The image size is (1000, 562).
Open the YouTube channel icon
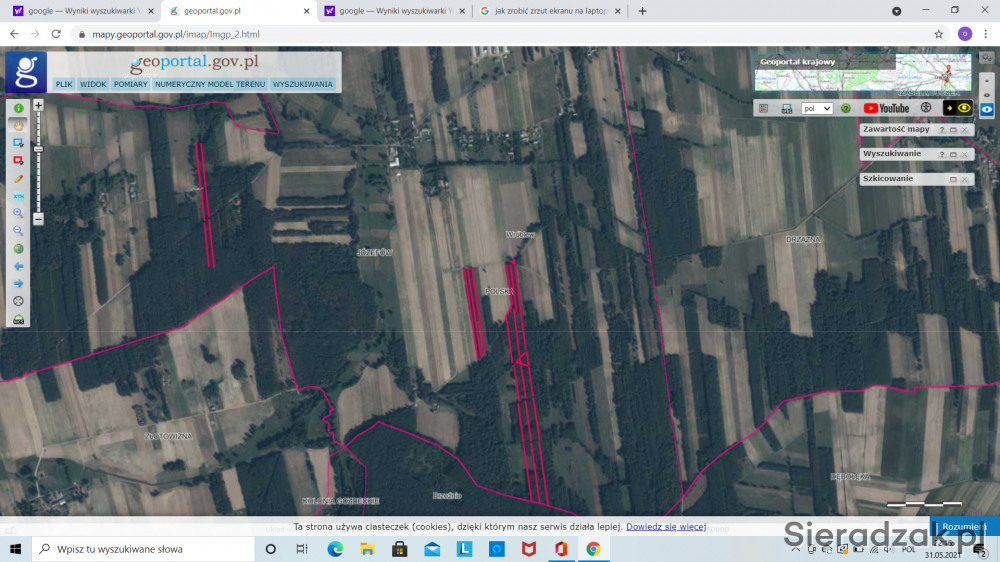[886, 108]
